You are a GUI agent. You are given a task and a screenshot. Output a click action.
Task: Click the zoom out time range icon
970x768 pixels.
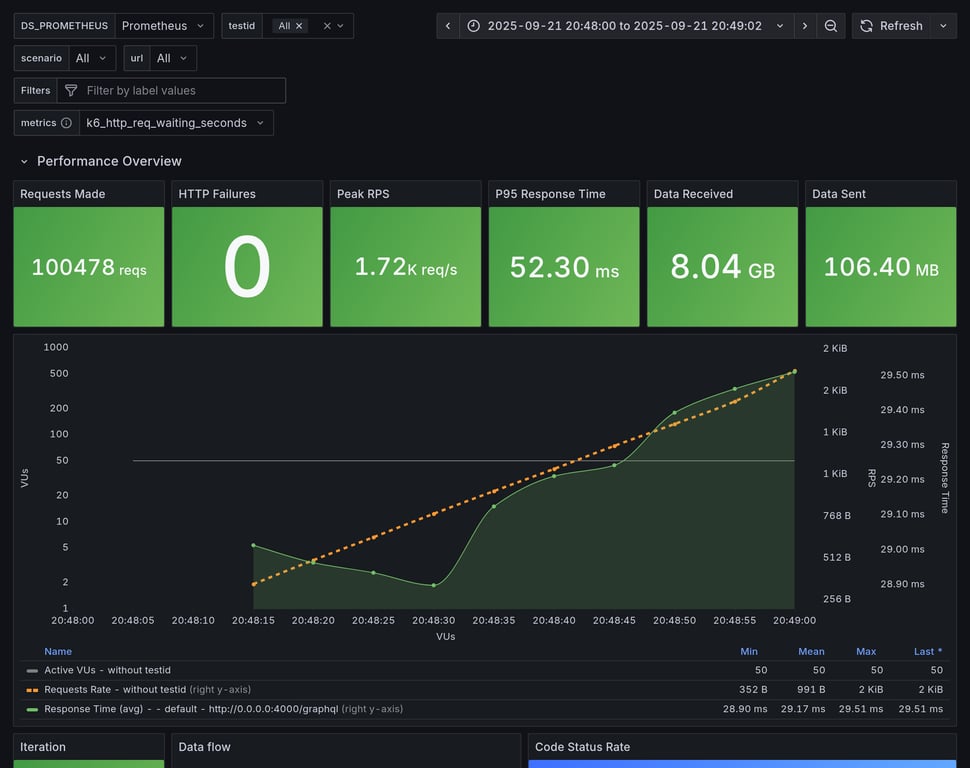831,26
